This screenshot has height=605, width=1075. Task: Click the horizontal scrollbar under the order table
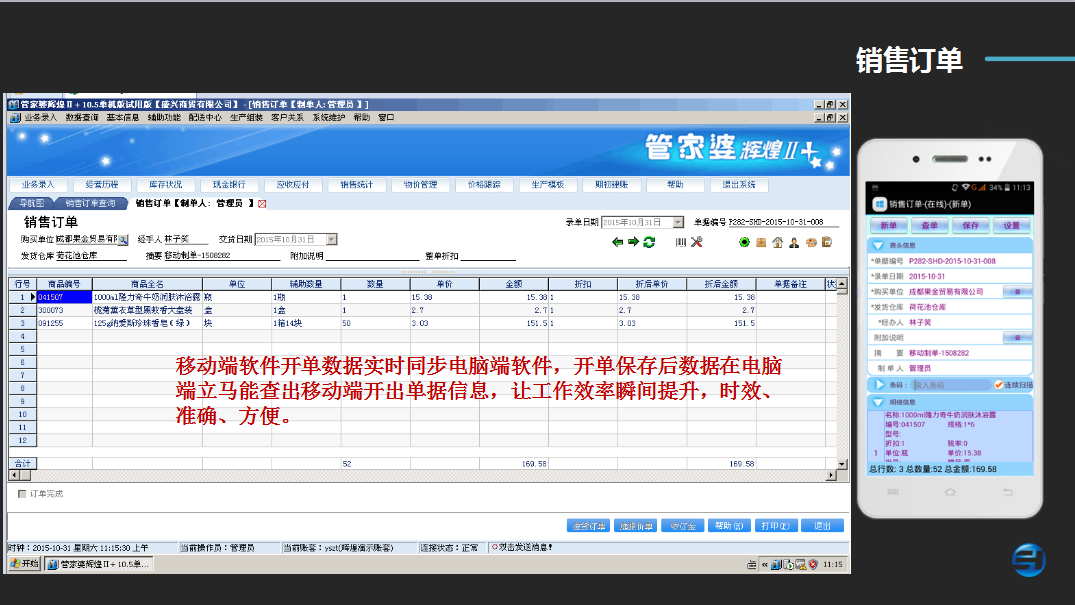click(422, 475)
